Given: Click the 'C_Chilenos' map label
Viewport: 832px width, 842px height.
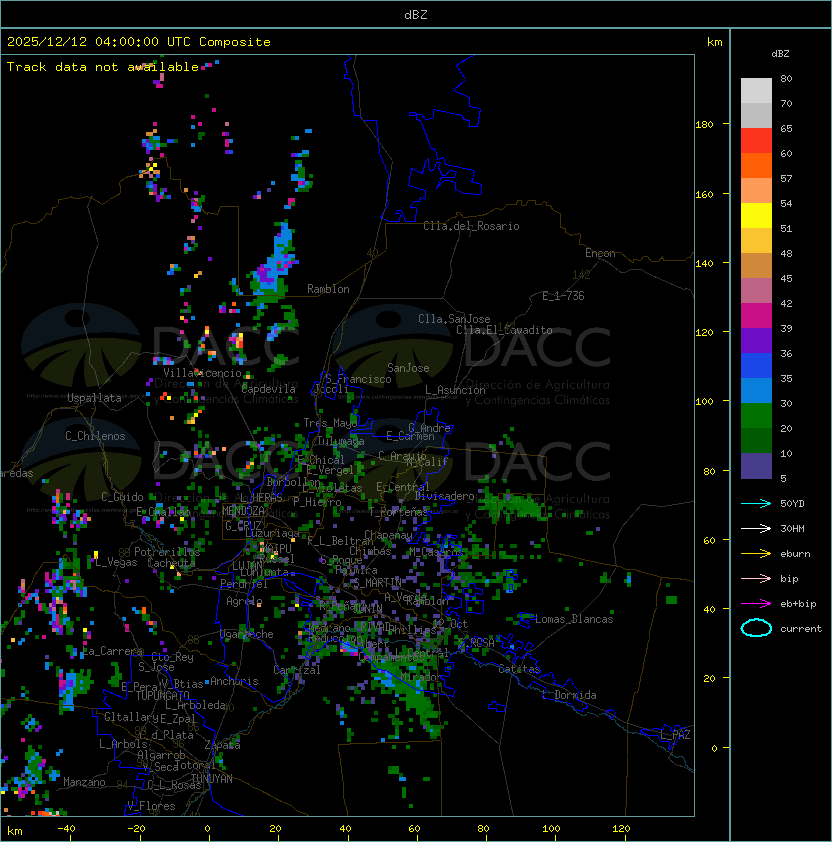Looking at the screenshot, I should [95, 436].
